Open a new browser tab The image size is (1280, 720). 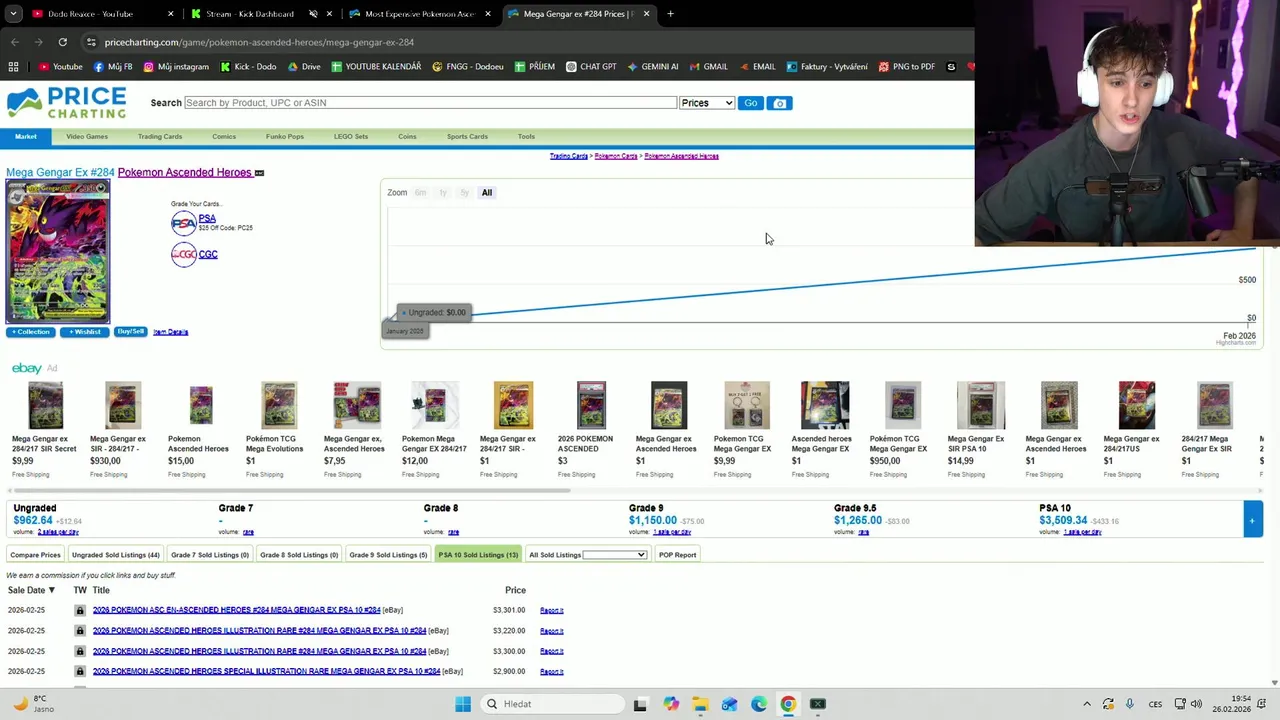[x=670, y=14]
